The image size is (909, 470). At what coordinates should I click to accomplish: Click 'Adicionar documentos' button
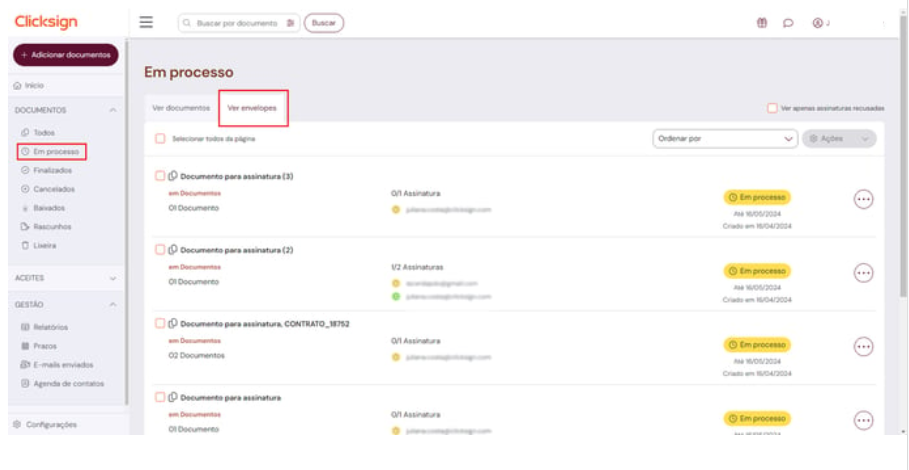pyautogui.click(x=65, y=55)
